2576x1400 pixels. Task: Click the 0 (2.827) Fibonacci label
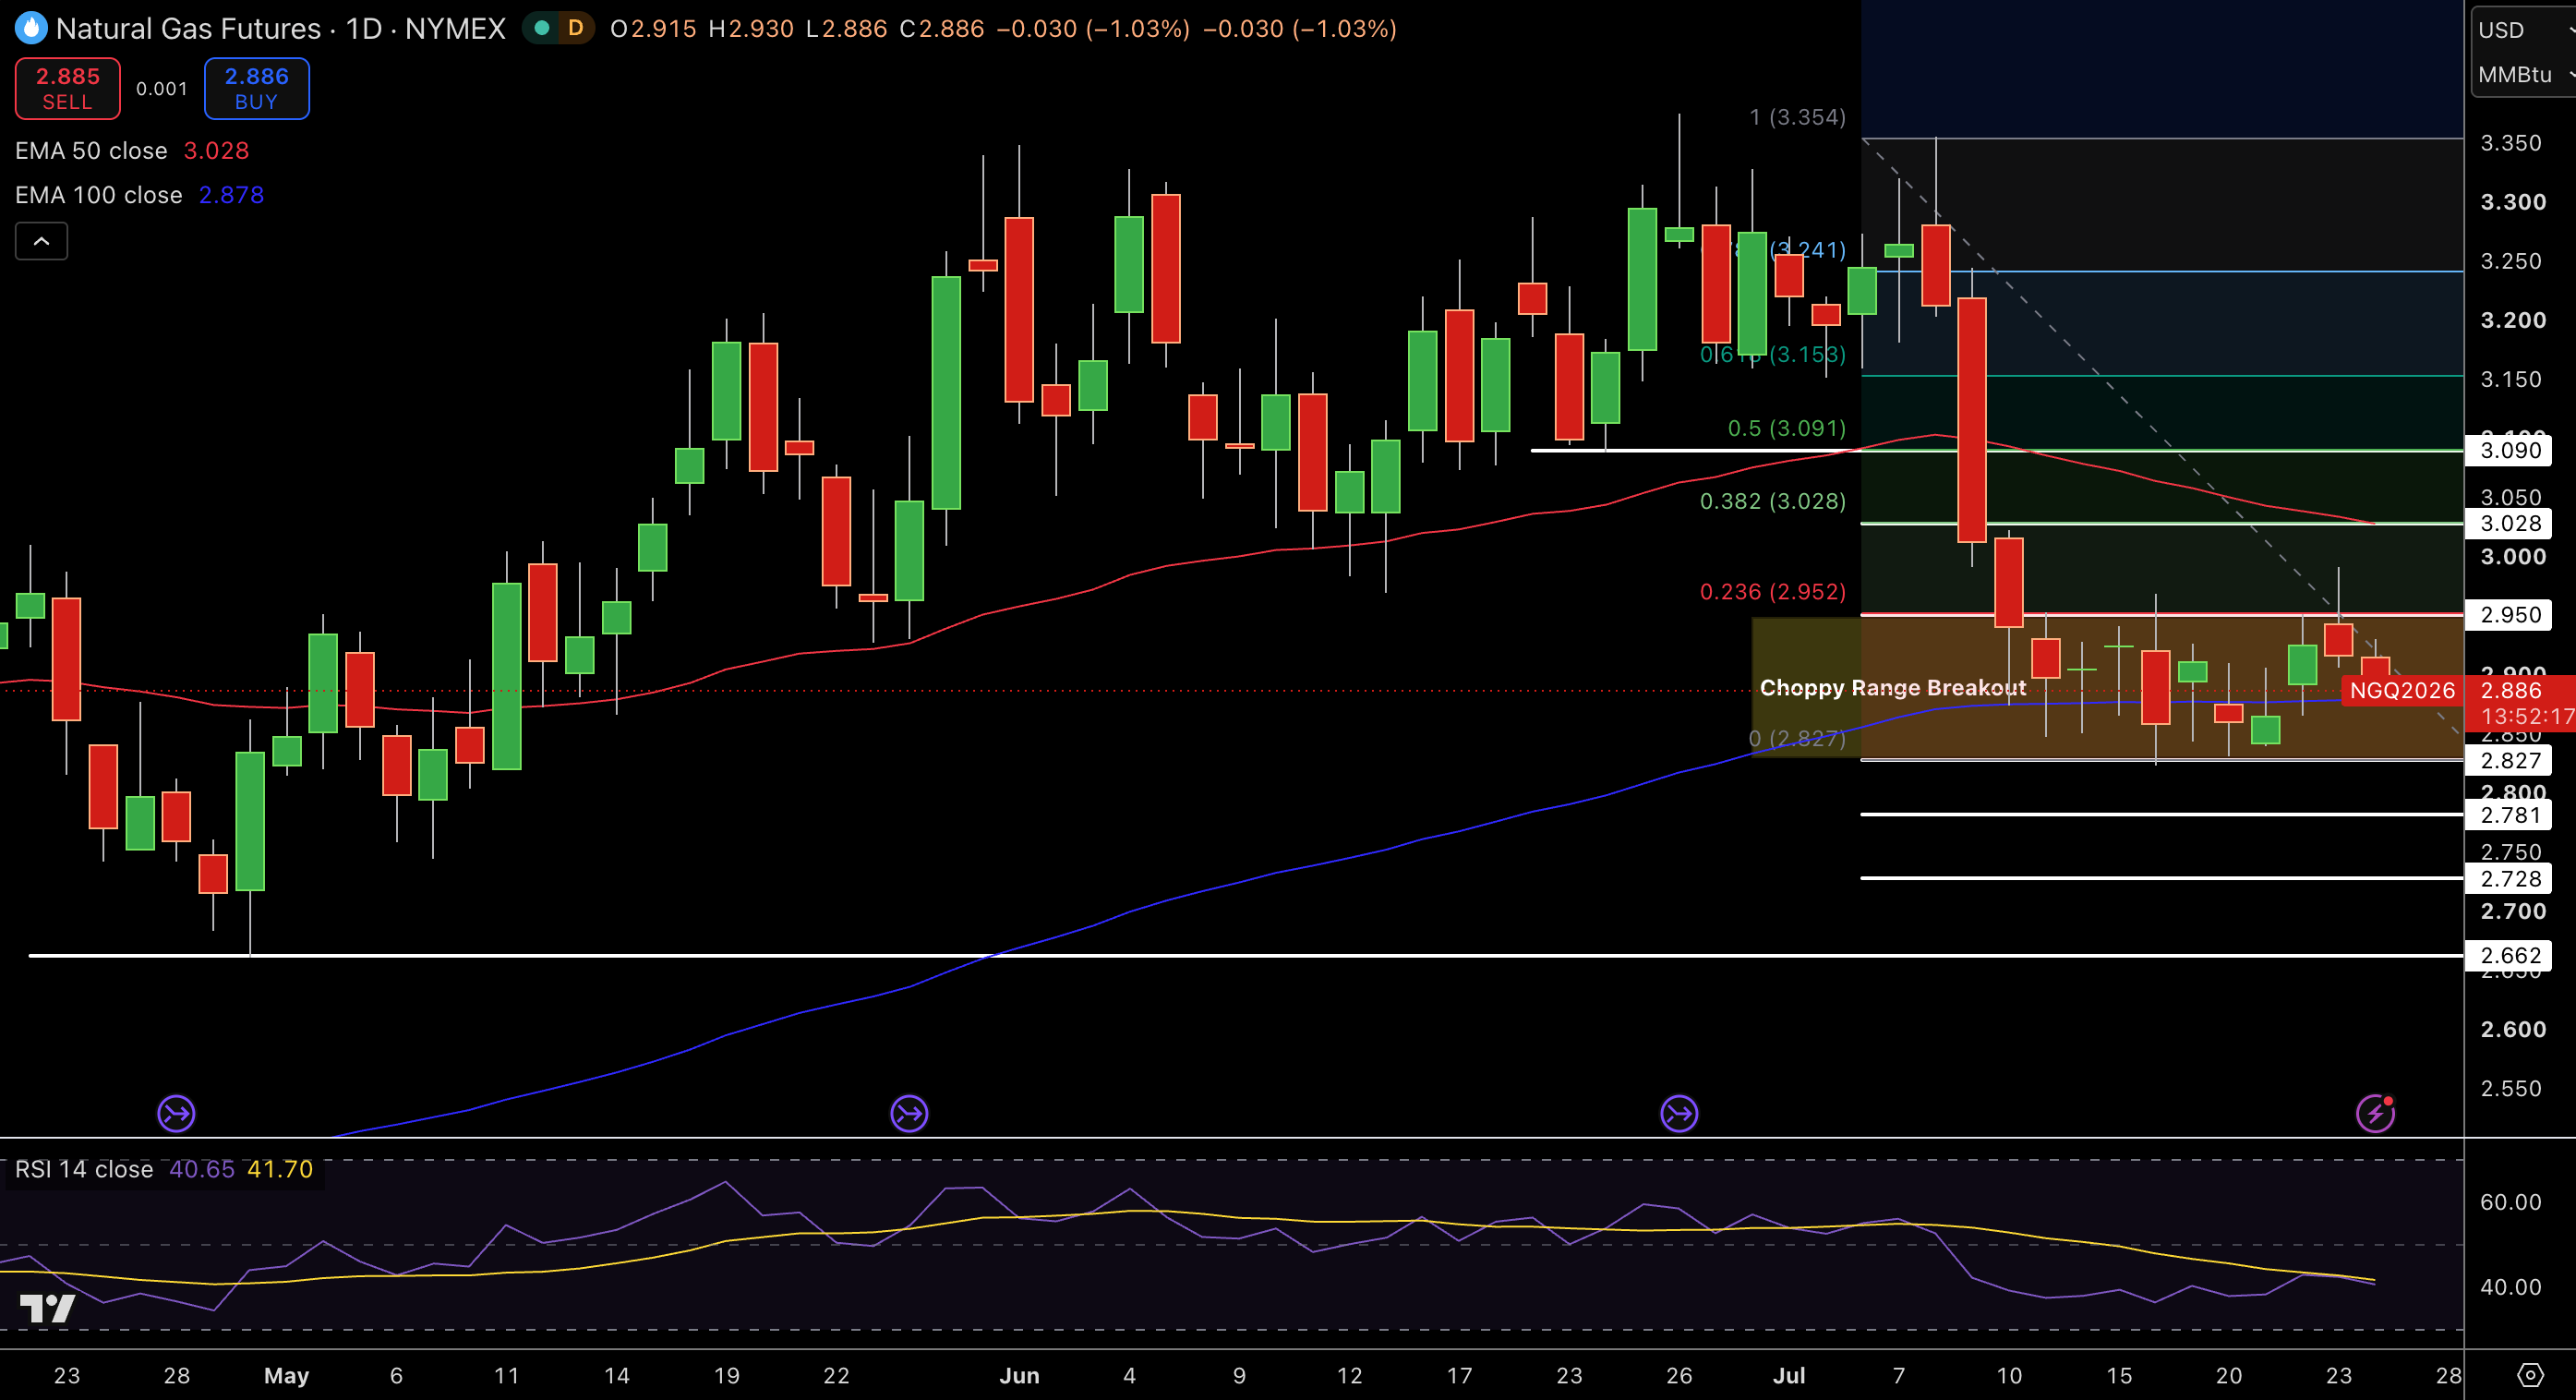pyautogui.click(x=1797, y=738)
